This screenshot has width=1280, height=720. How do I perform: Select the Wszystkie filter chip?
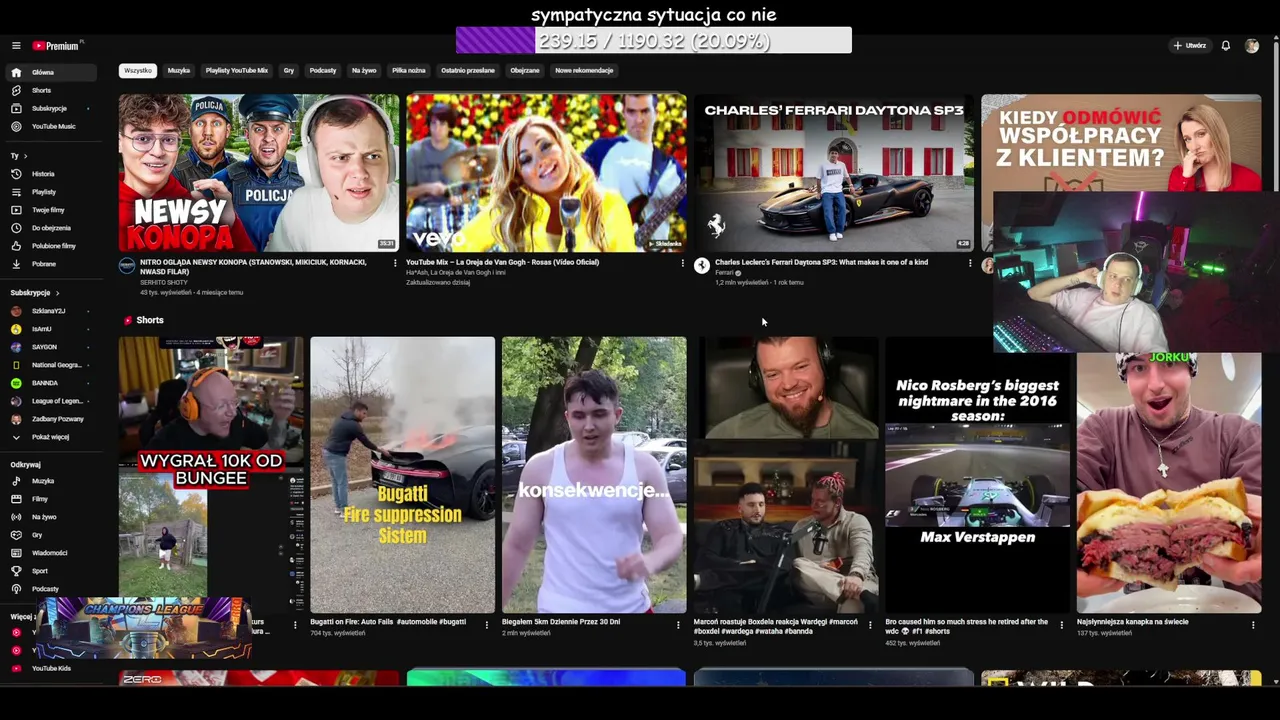pyautogui.click(x=138, y=71)
